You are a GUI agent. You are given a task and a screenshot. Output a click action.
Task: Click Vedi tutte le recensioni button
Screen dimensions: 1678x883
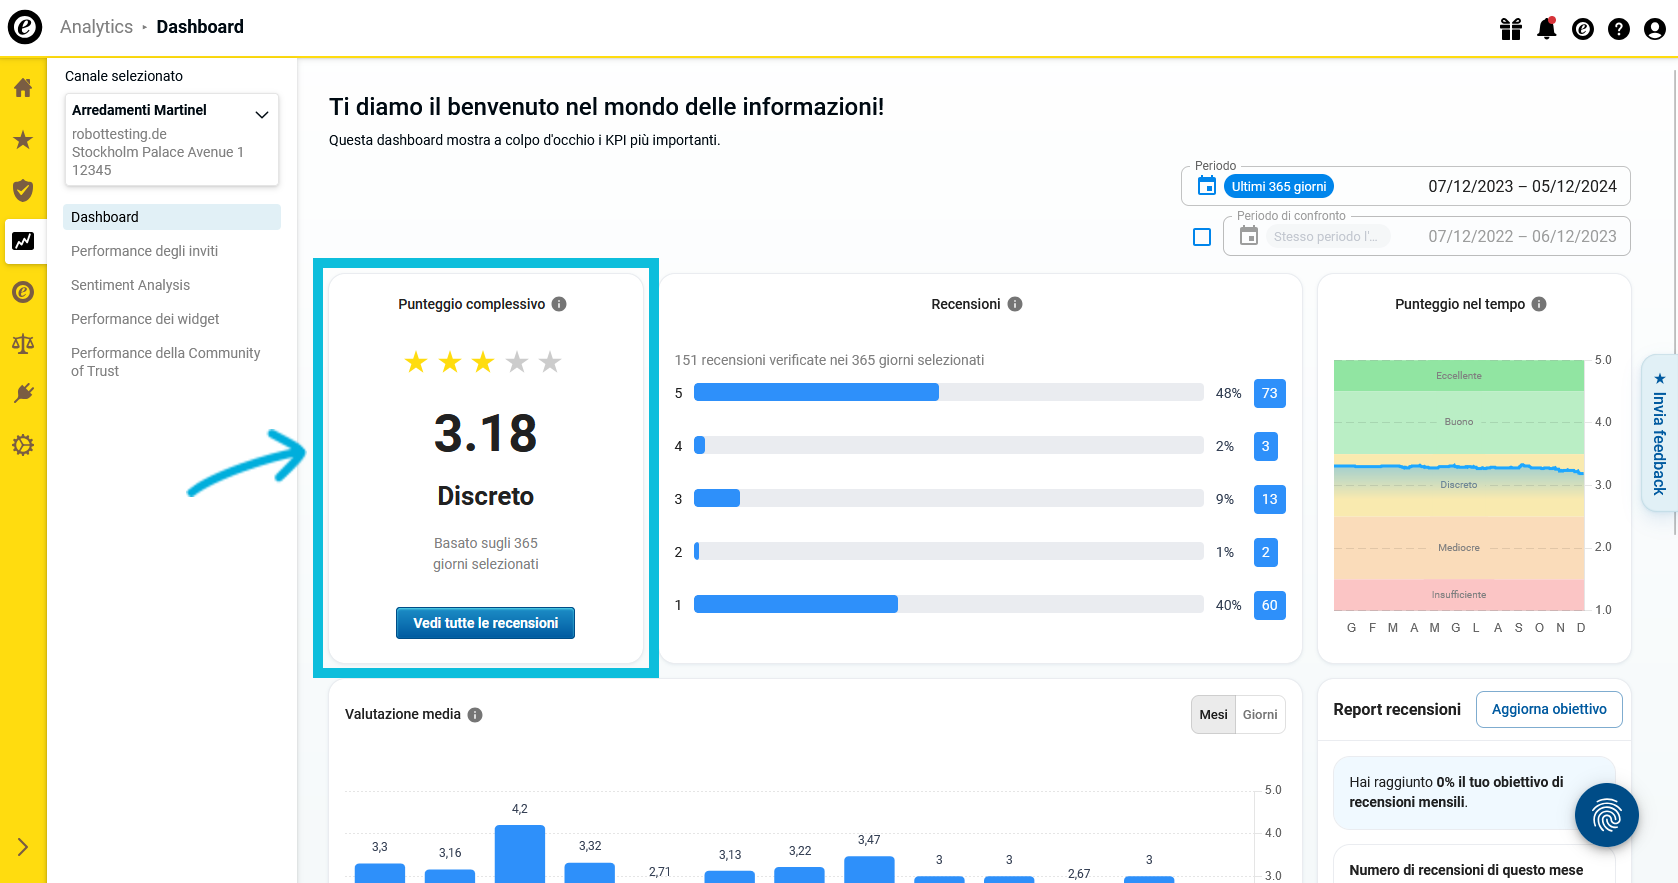coord(486,623)
